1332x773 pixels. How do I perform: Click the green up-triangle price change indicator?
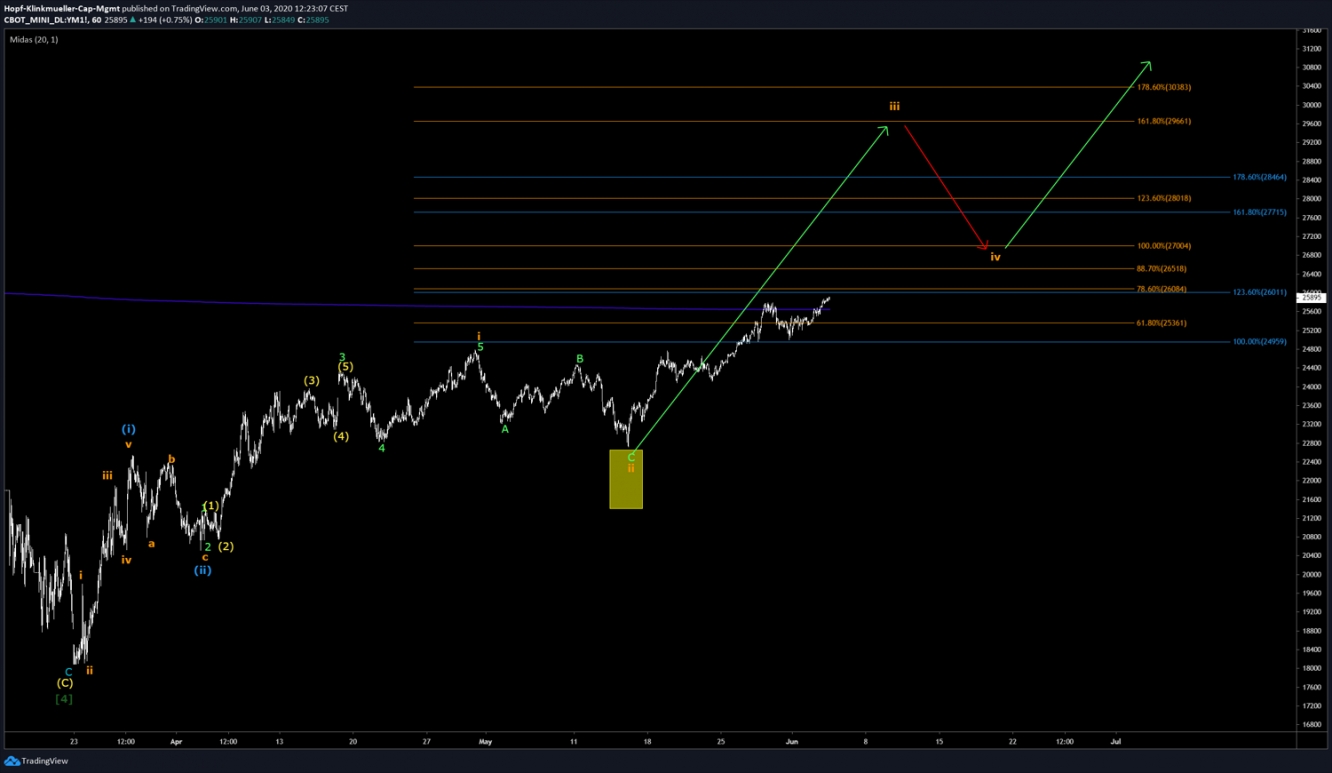pyautogui.click(x=131, y=19)
